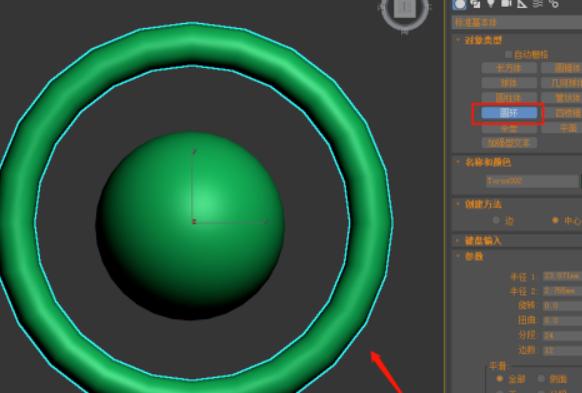Click the highlighted 圆环 button
582x393 pixels.
point(509,113)
